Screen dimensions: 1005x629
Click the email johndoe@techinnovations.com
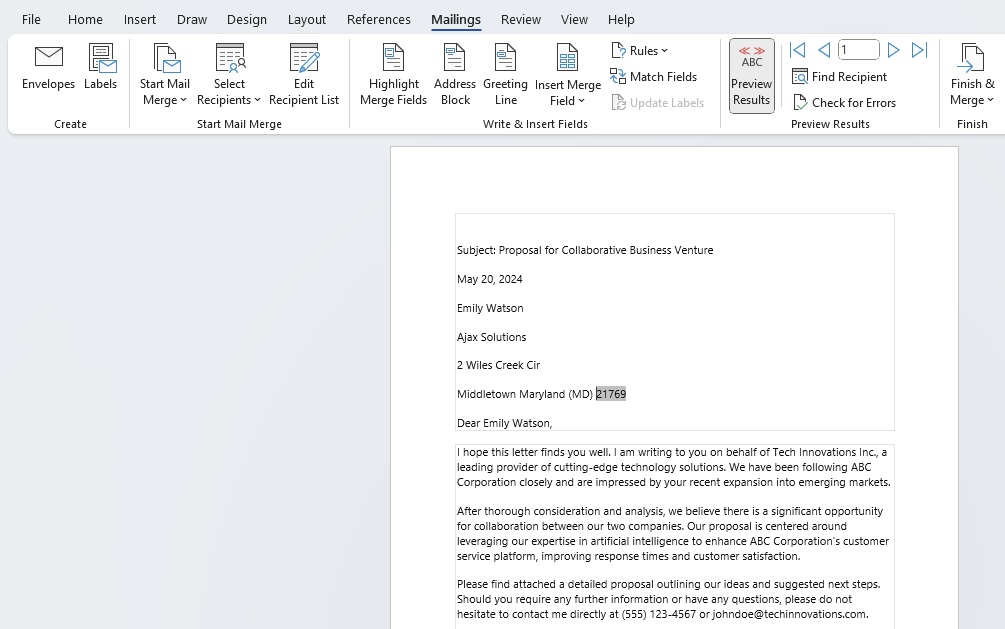coord(790,614)
